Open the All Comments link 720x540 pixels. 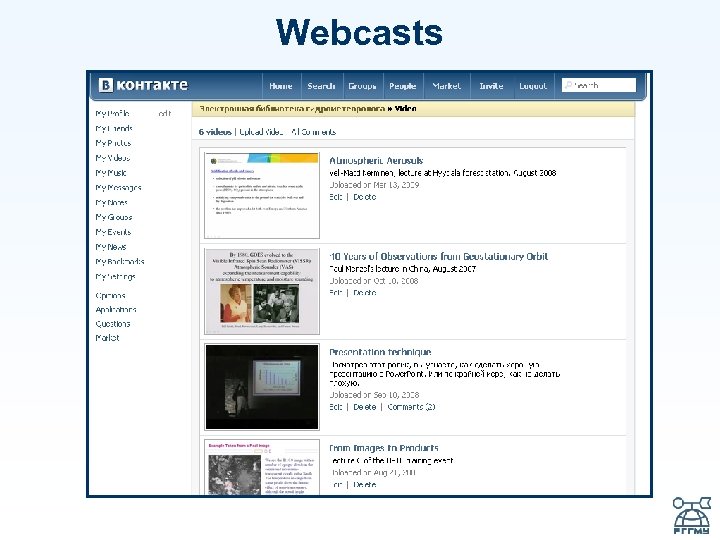314,132
